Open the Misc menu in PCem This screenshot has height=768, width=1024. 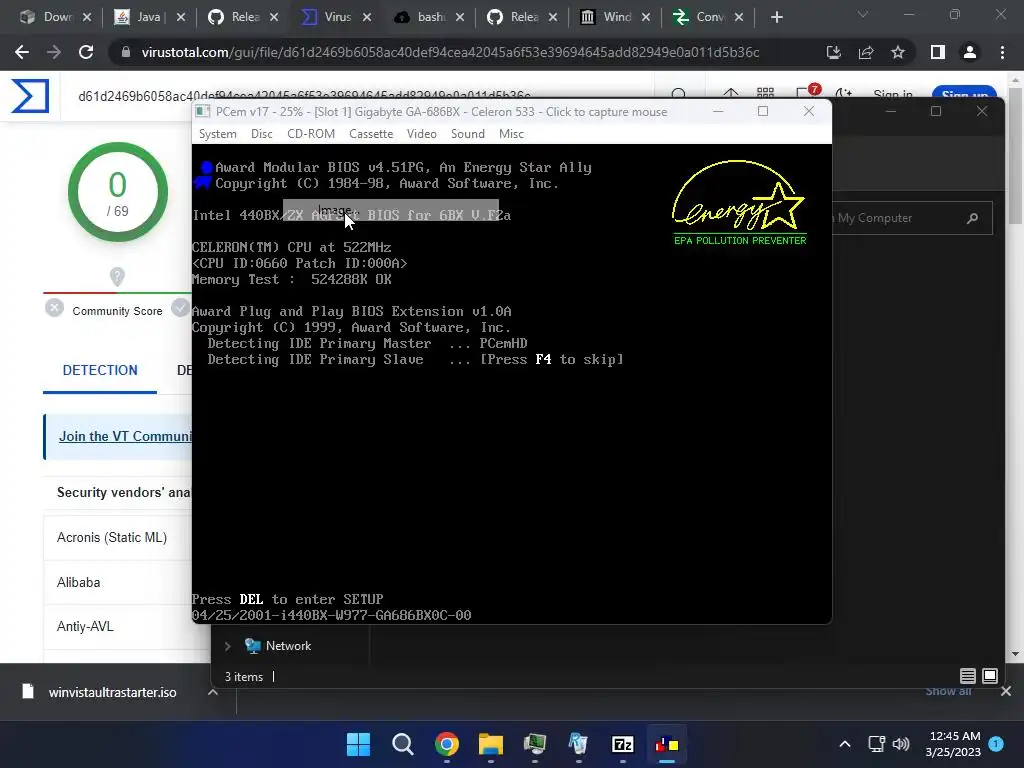point(511,134)
